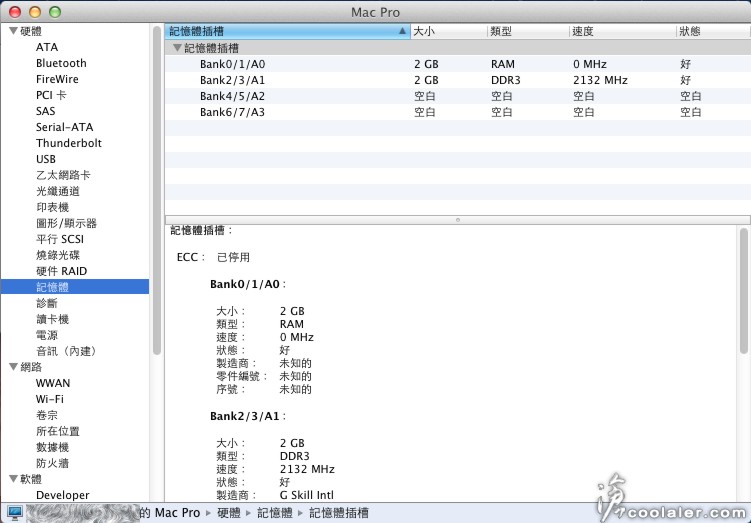Click the green zoom window button
This screenshot has width=751, height=523.
tap(54, 11)
